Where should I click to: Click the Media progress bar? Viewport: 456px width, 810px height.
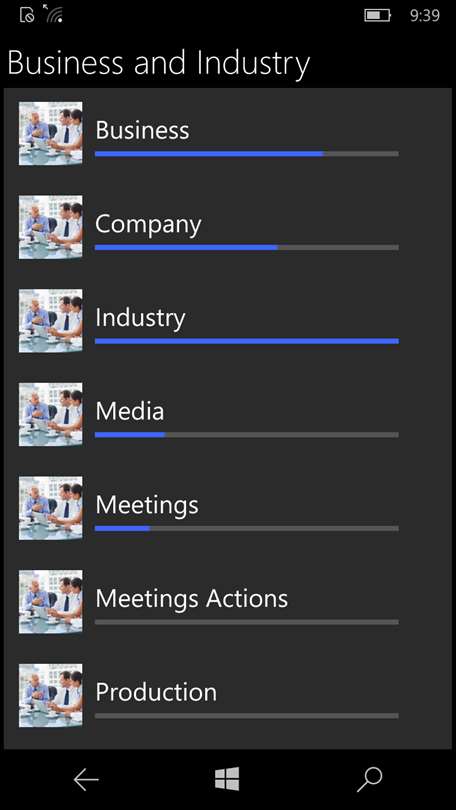click(x=247, y=435)
